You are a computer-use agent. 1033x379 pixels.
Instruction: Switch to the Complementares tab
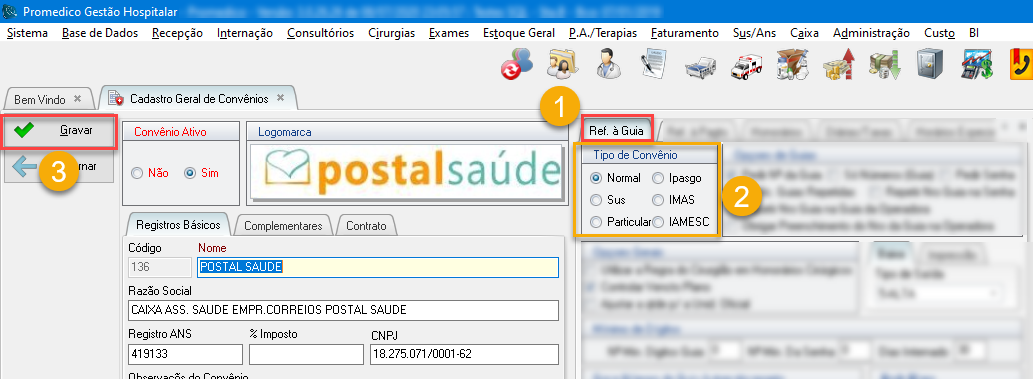283,225
